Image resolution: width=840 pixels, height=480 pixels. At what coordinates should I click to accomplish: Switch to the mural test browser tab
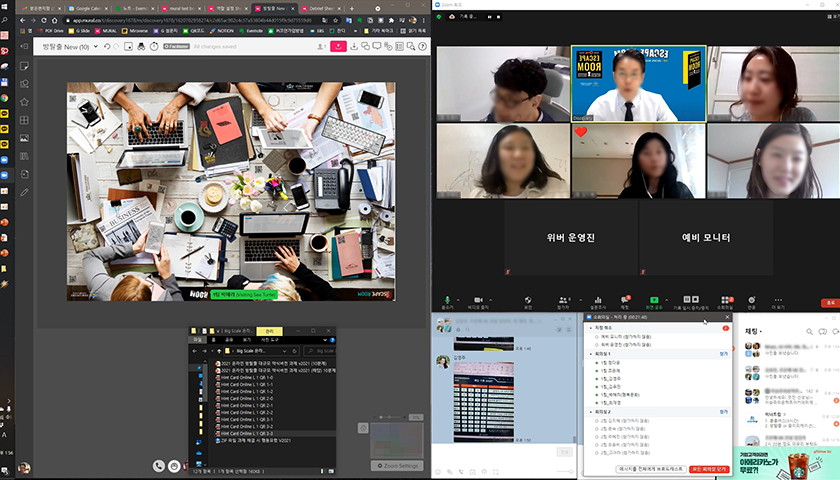181,9
